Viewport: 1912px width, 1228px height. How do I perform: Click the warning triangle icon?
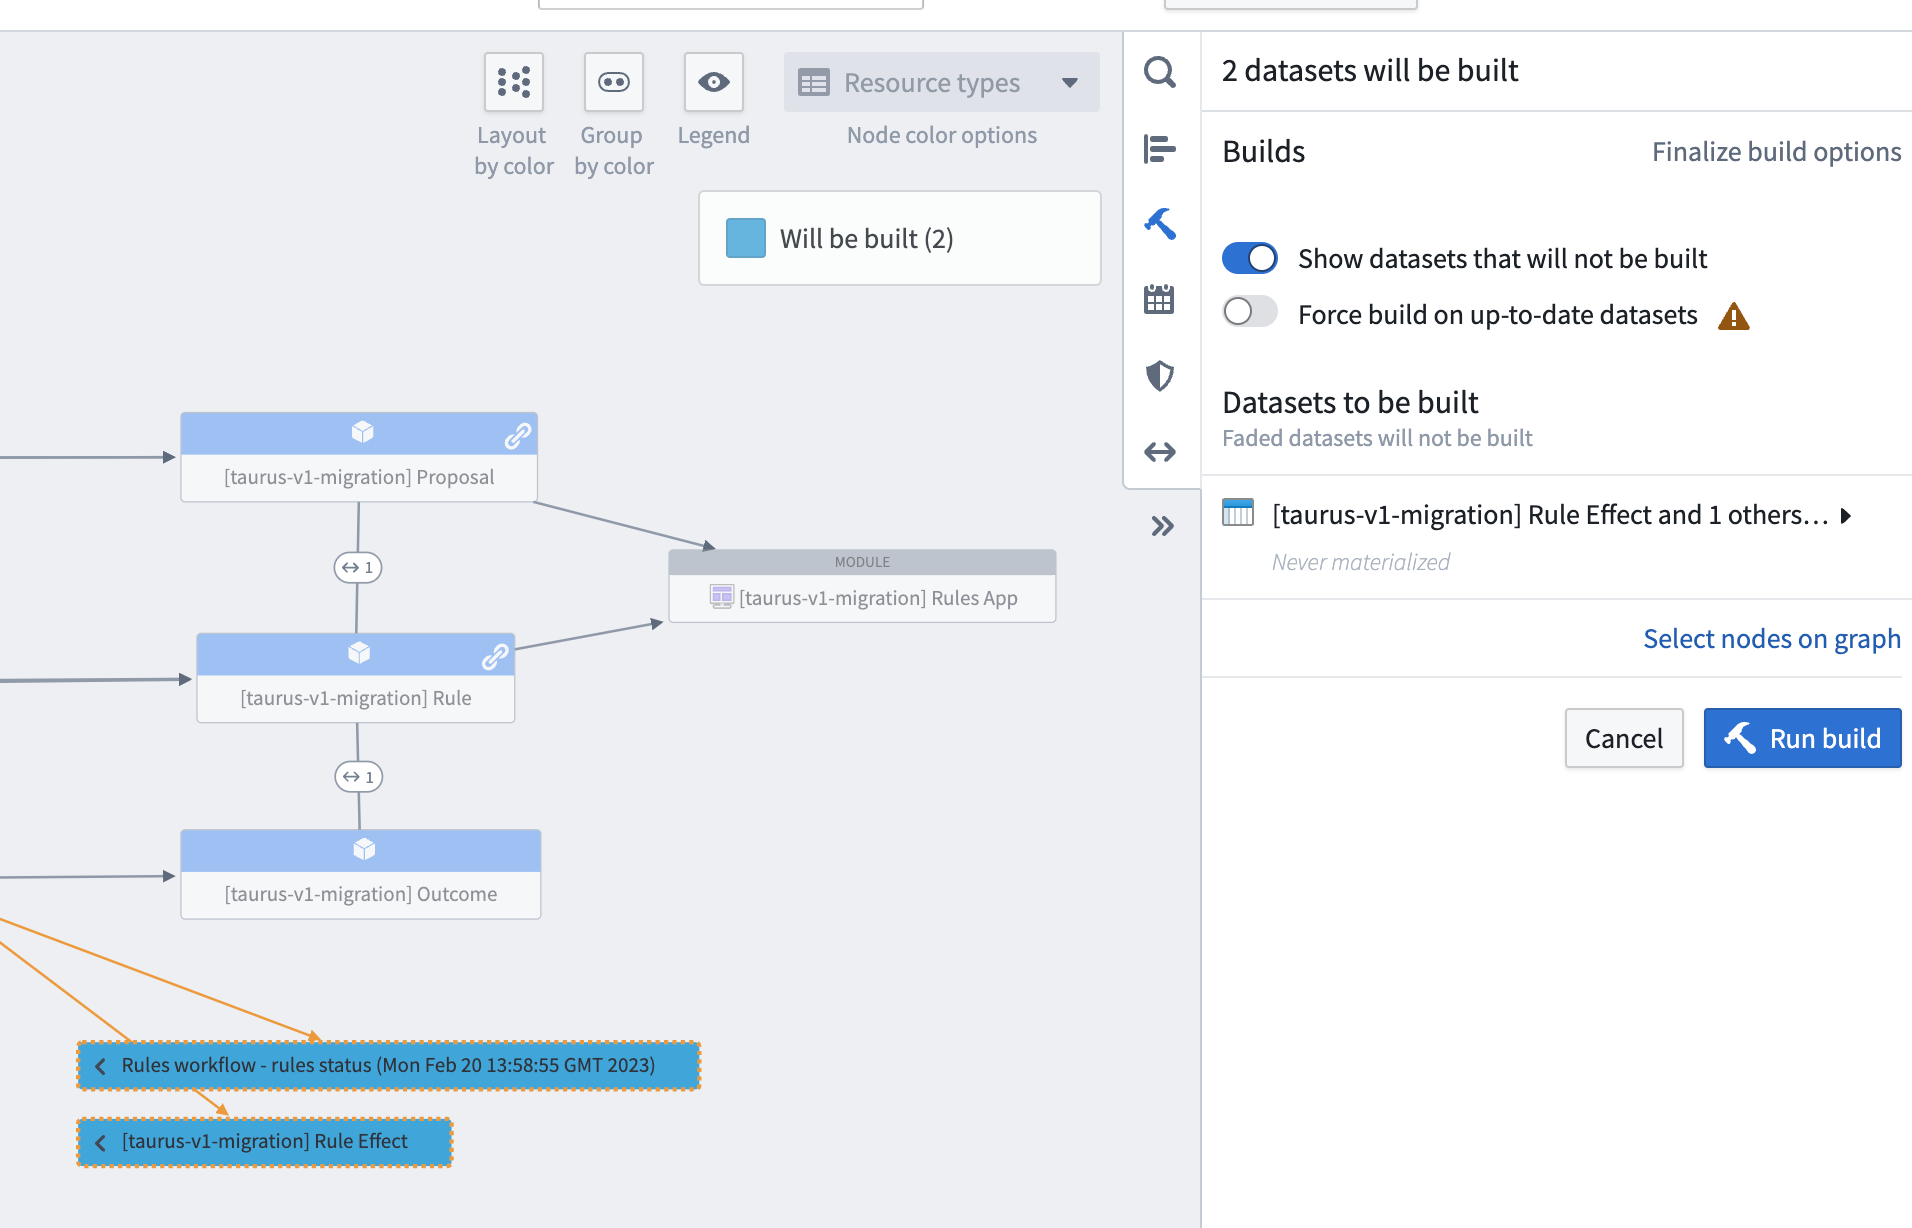pos(1734,316)
